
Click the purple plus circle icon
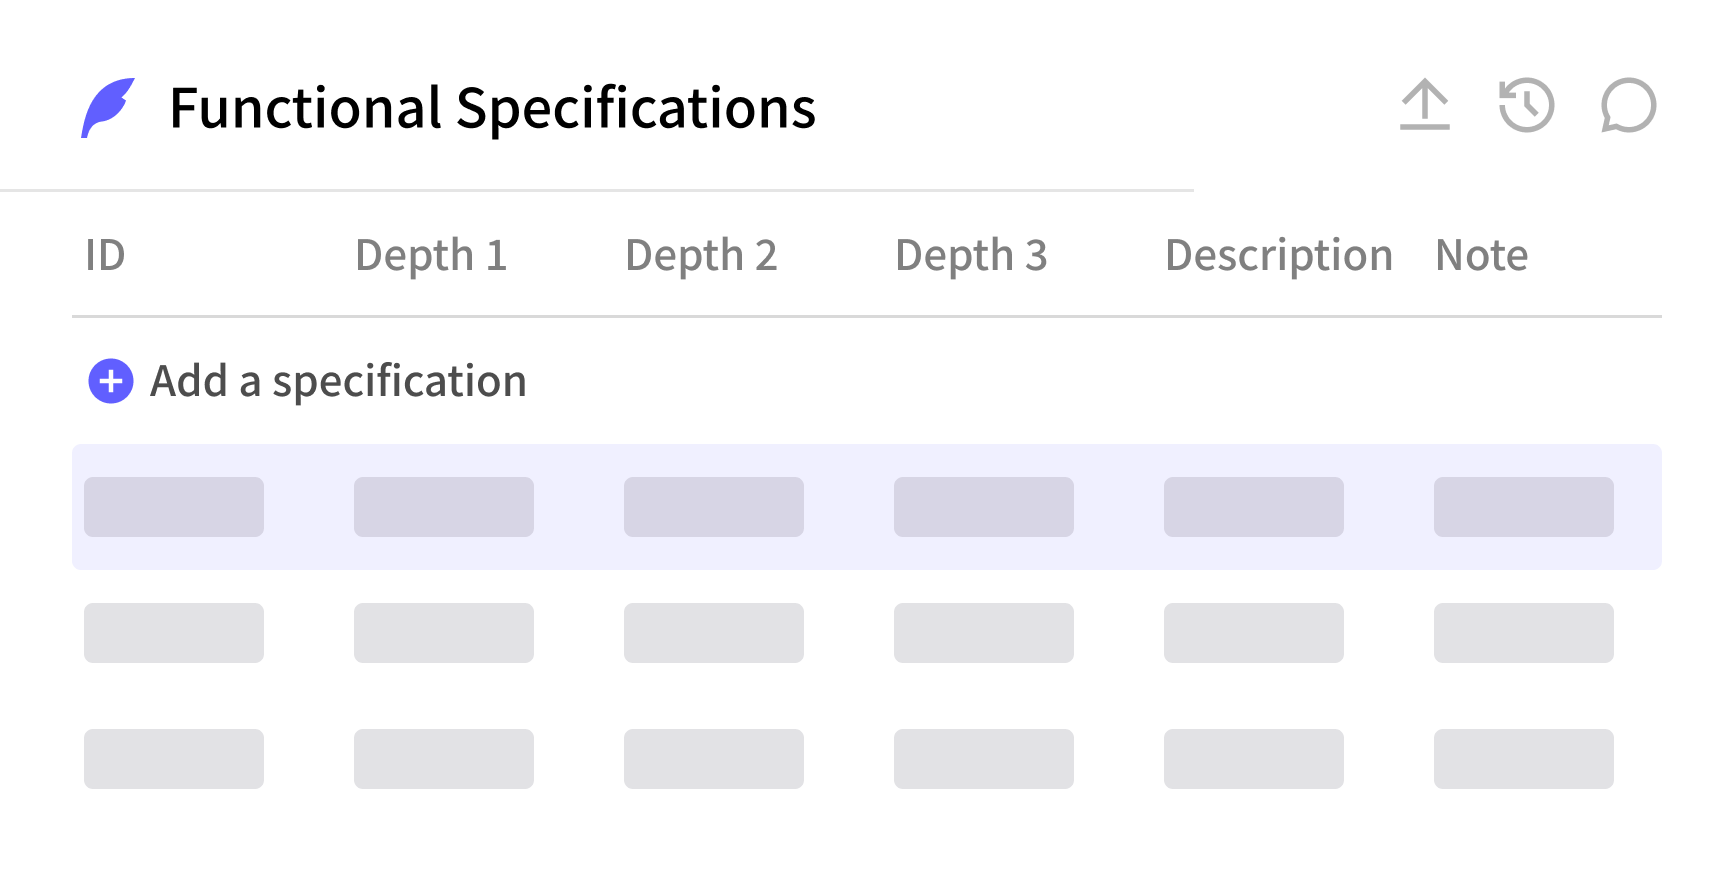(111, 381)
